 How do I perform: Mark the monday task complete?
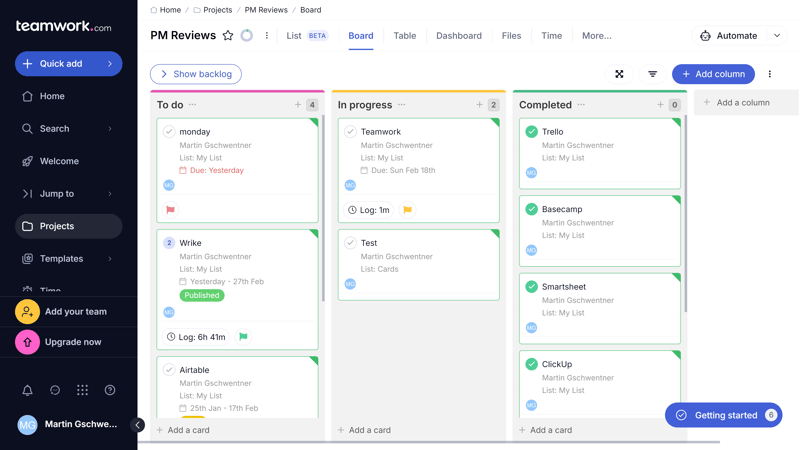(169, 132)
